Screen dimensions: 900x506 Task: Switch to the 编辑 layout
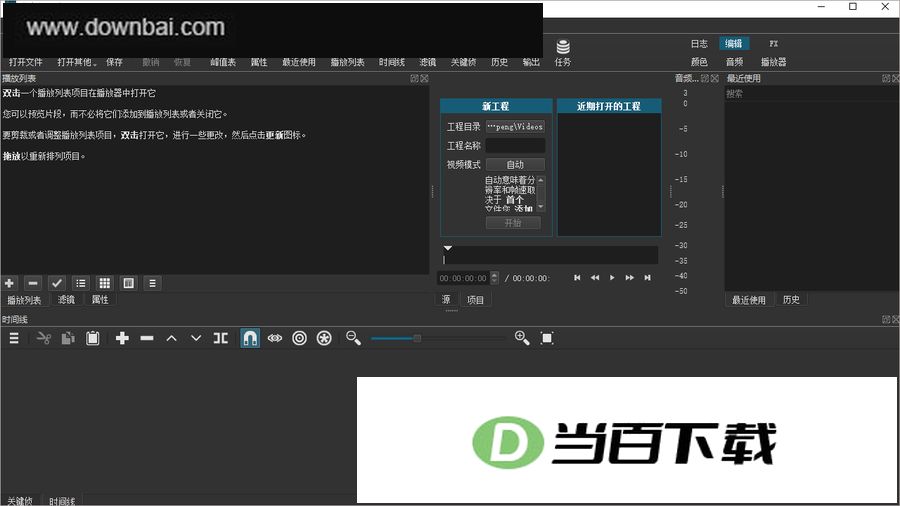734,44
